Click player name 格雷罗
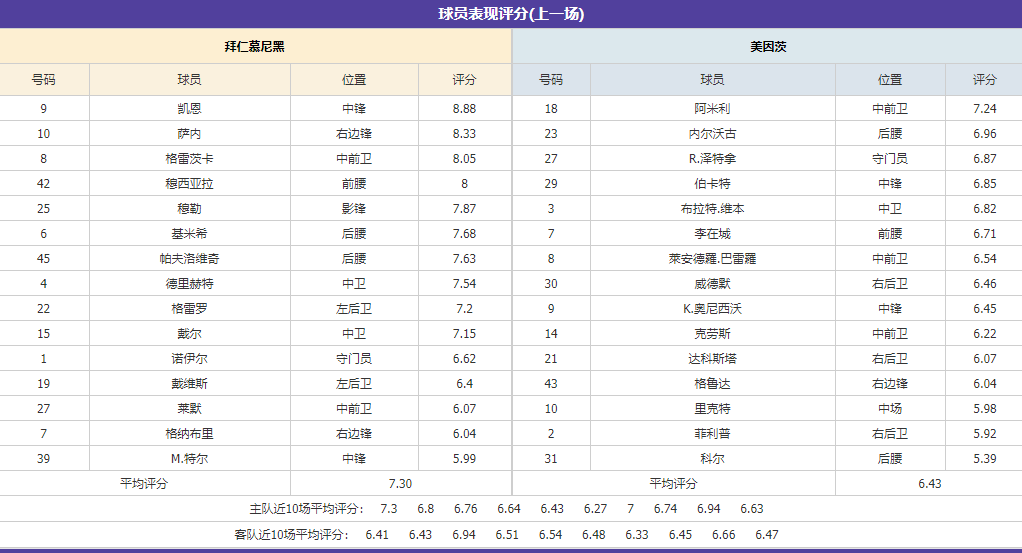 [x=190, y=308]
